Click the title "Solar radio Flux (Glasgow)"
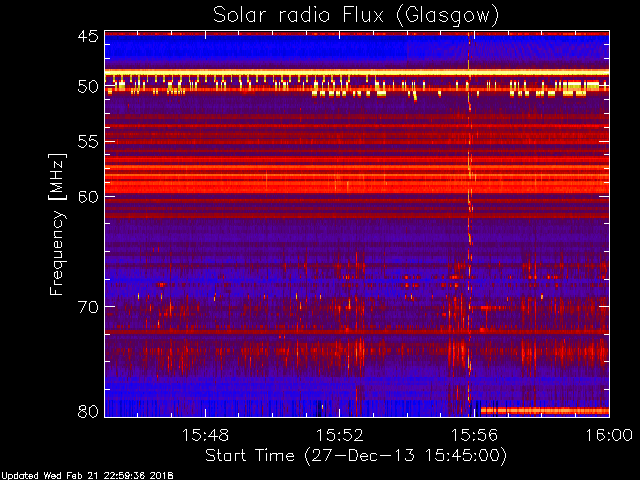The image size is (640, 480). pos(356,16)
